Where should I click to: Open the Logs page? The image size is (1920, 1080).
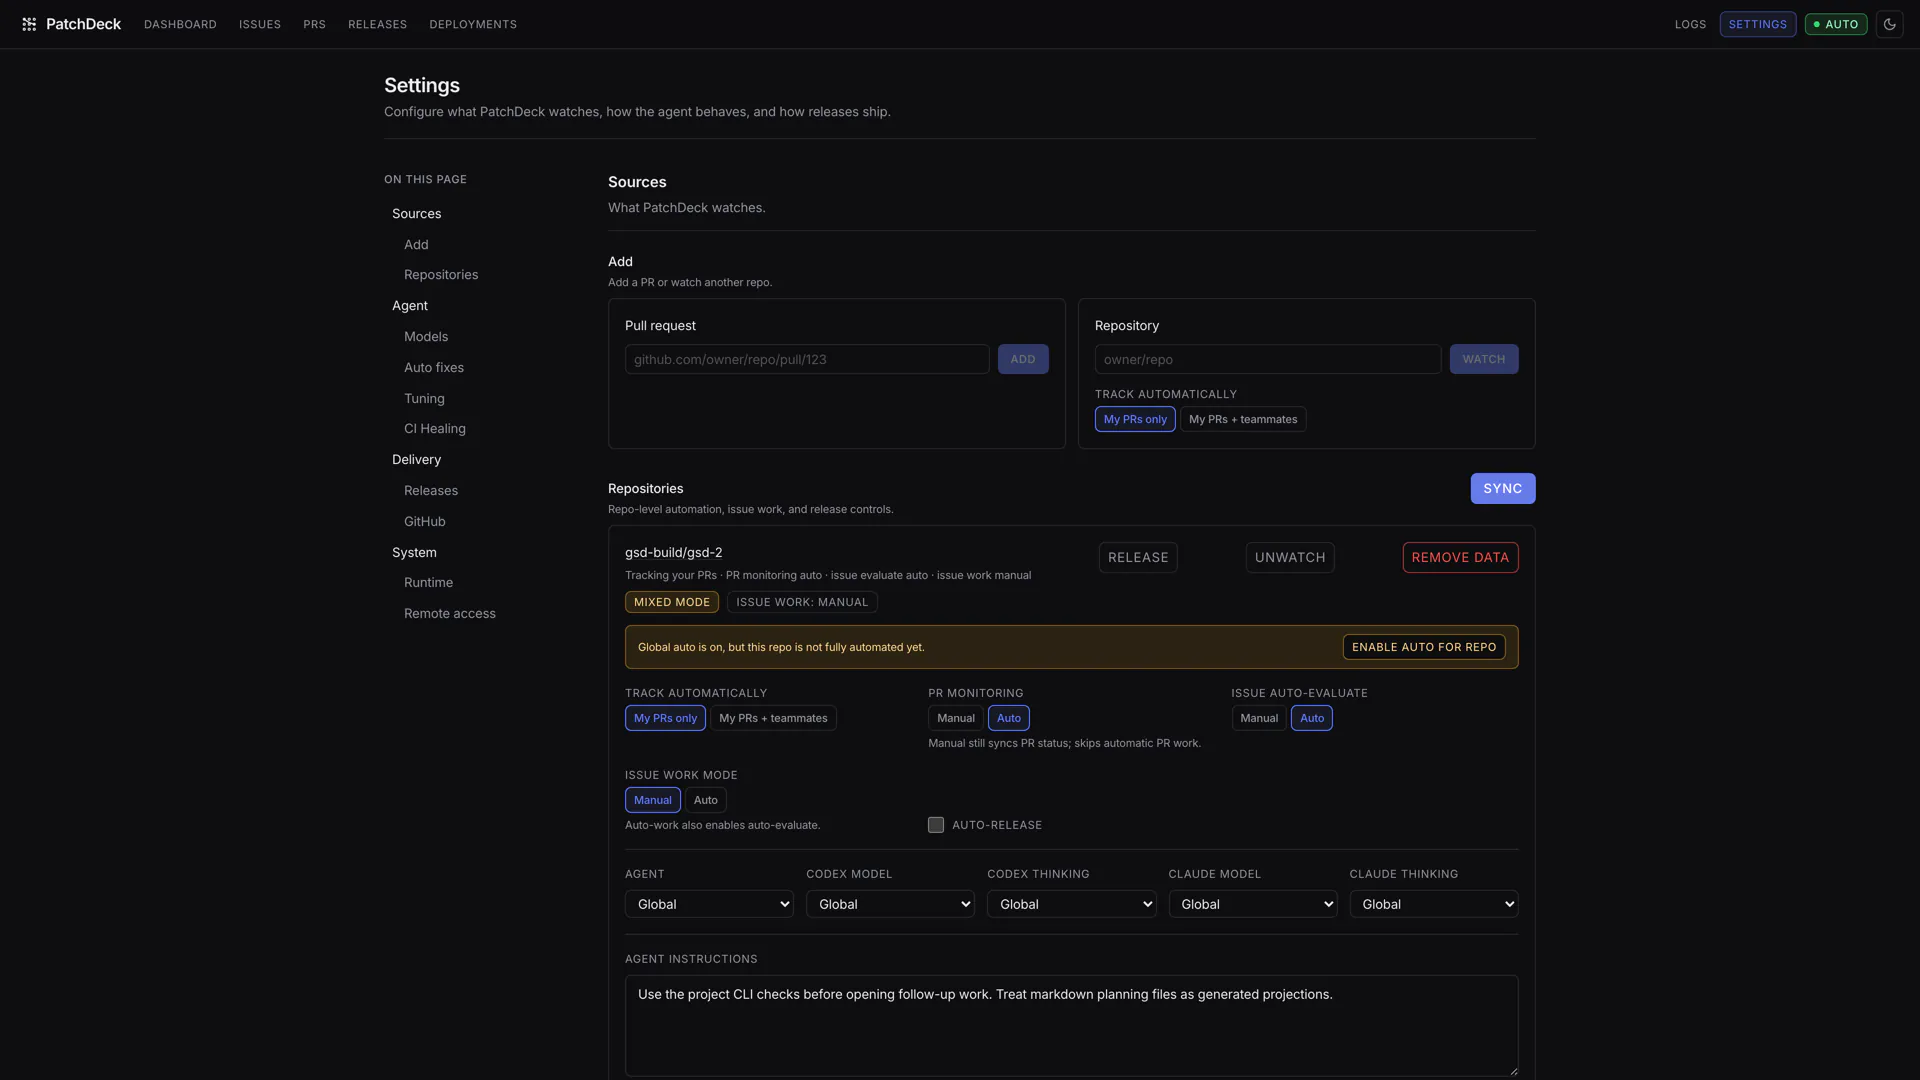[1690, 24]
